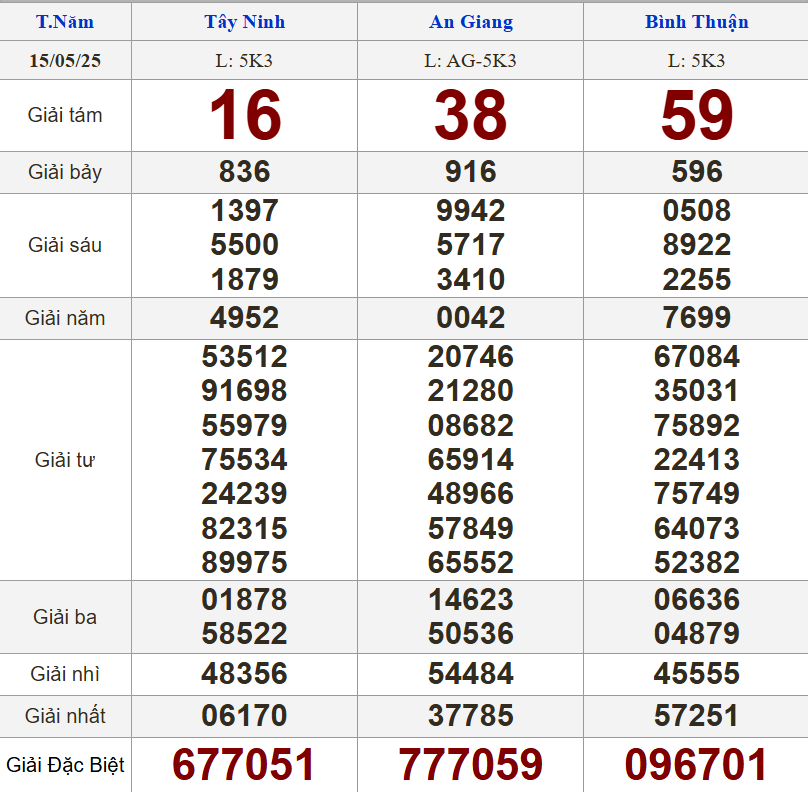This screenshot has height=792, width=808.
Task: Open the Bình Thuận province link
Action: (696, 22)
